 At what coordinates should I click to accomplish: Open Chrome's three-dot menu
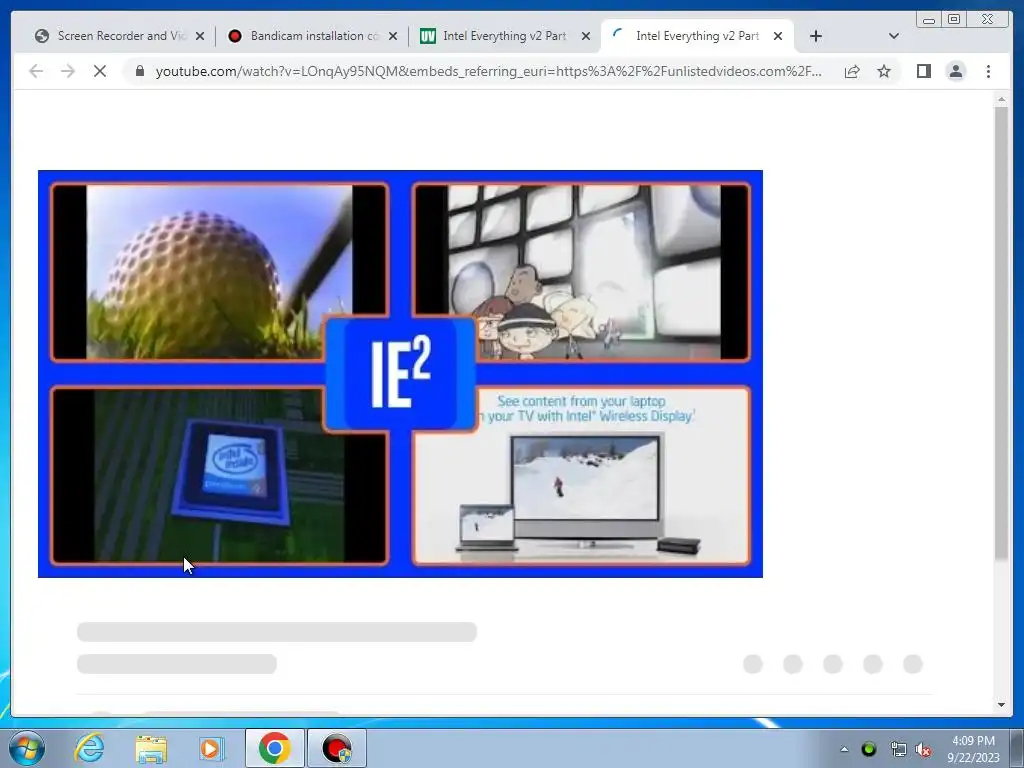988,71
